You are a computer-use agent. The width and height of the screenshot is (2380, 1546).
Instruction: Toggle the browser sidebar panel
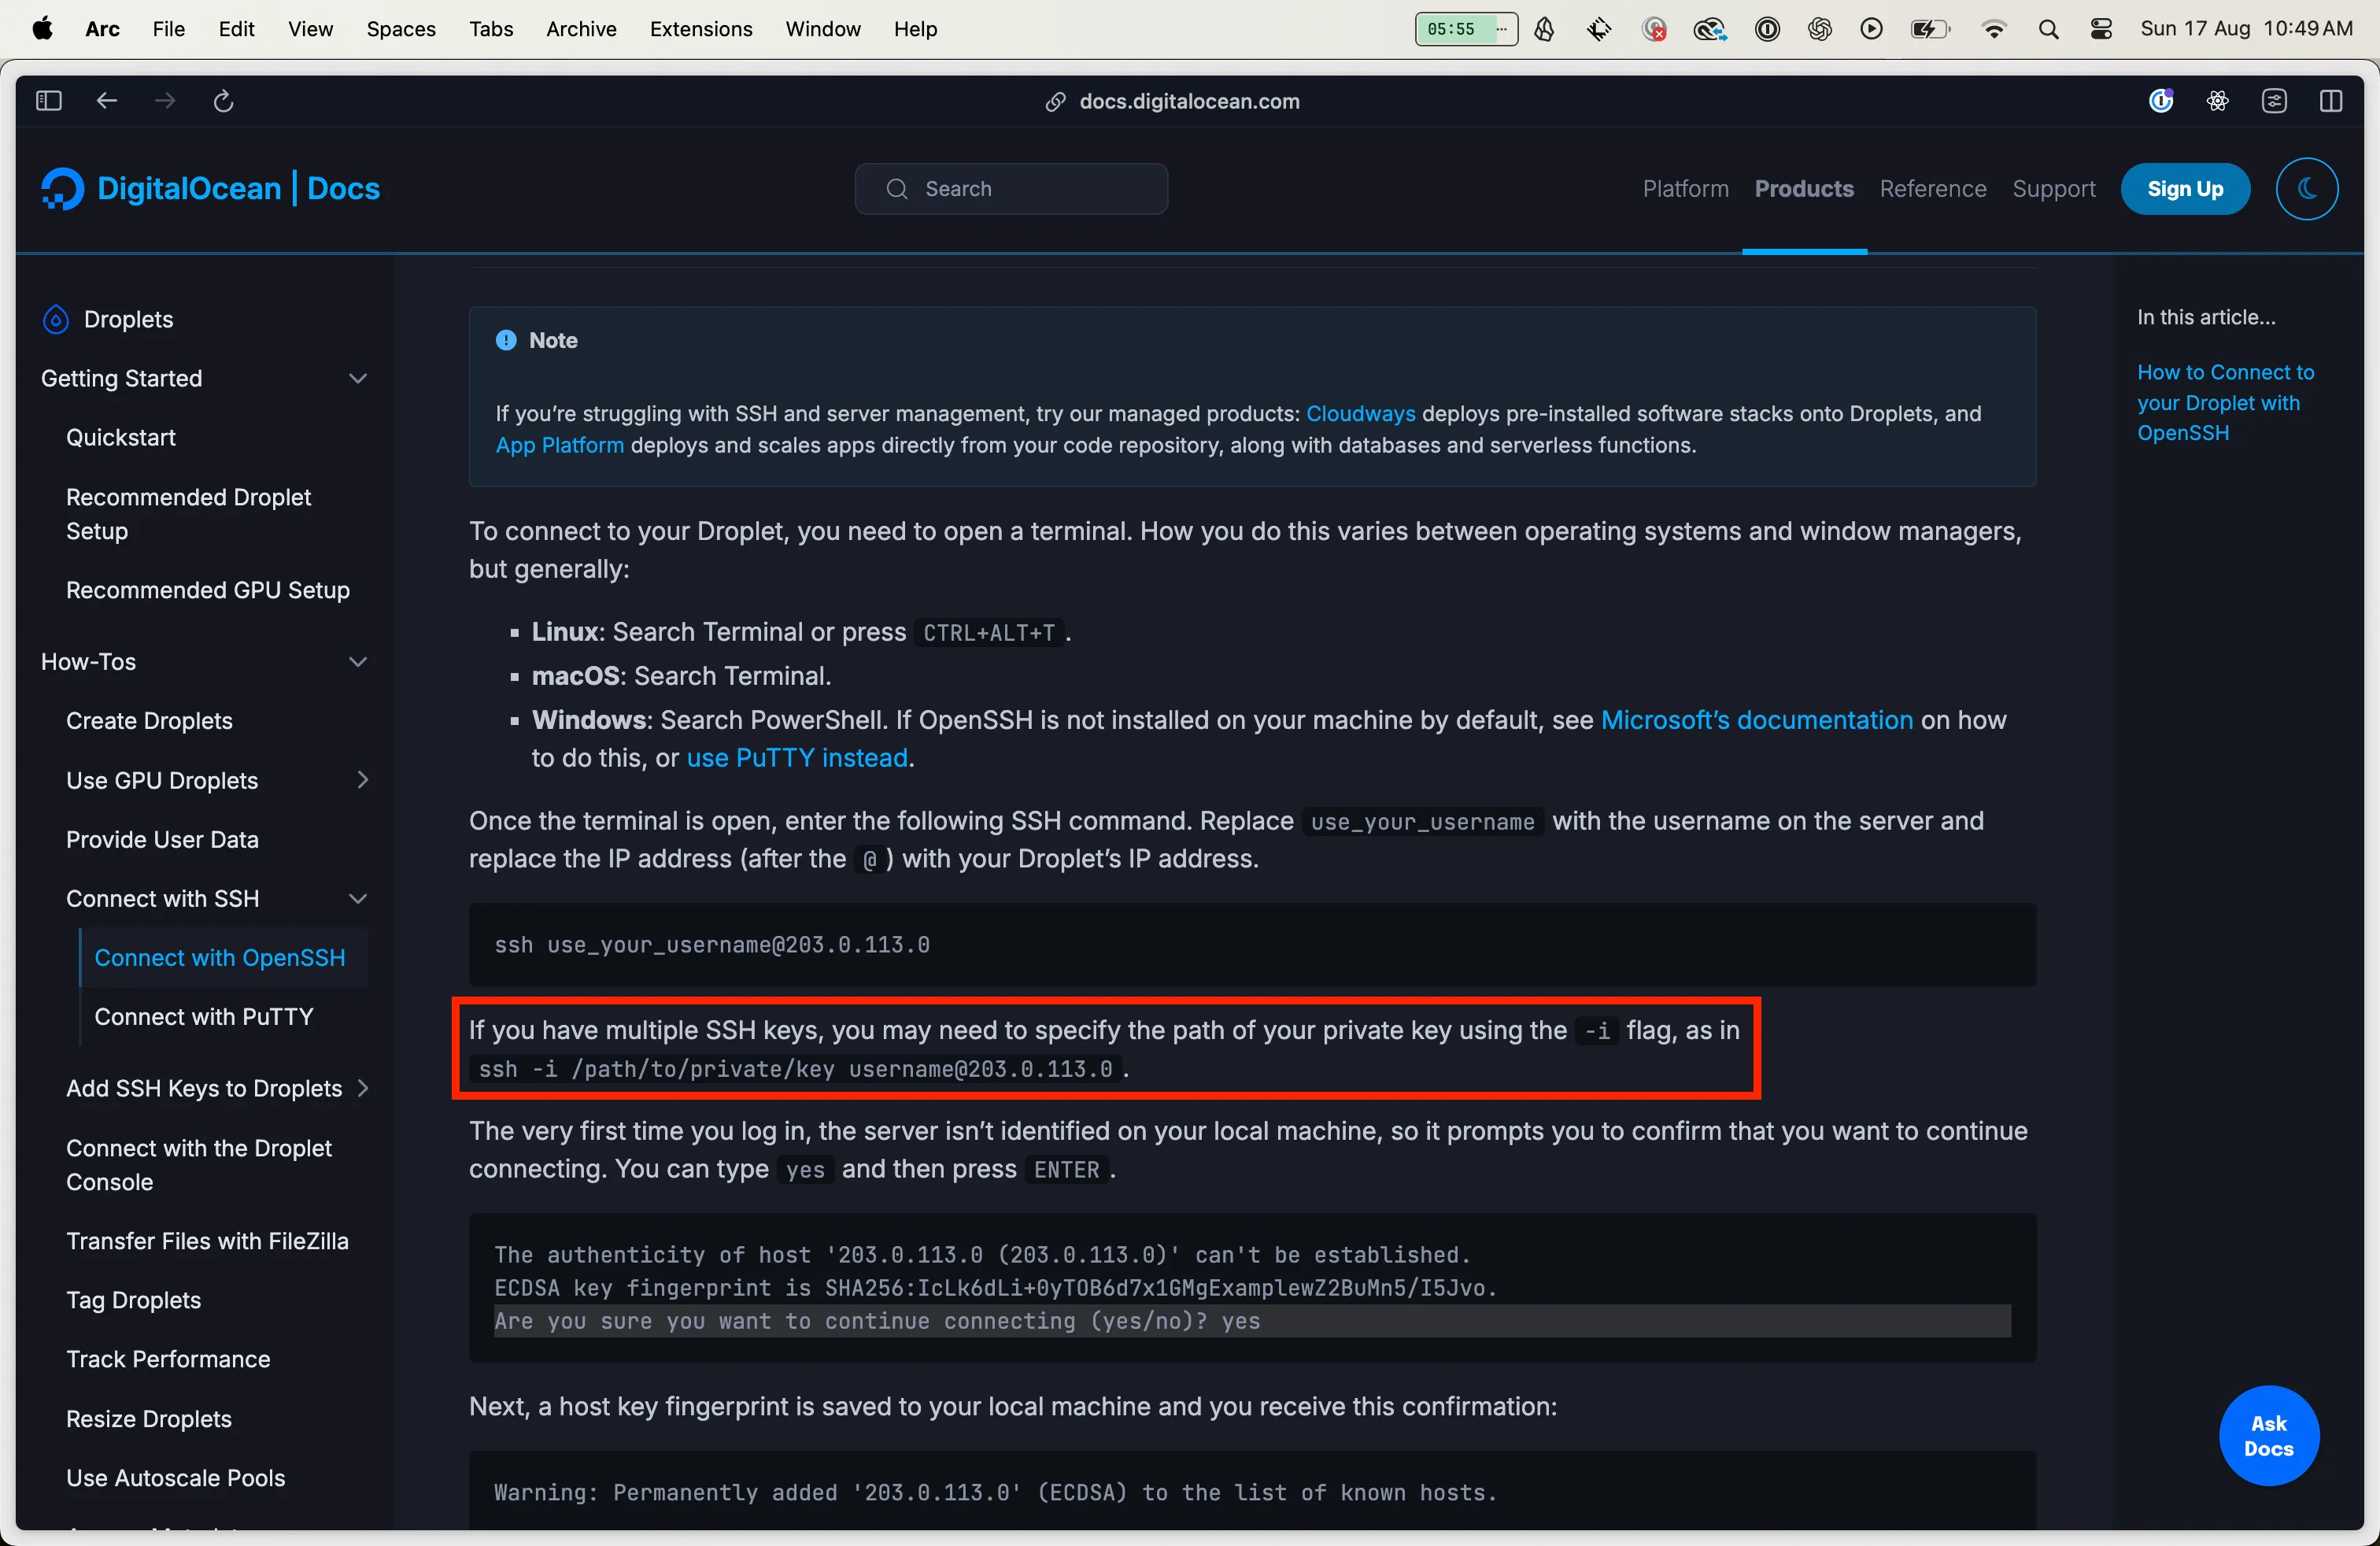47,100
